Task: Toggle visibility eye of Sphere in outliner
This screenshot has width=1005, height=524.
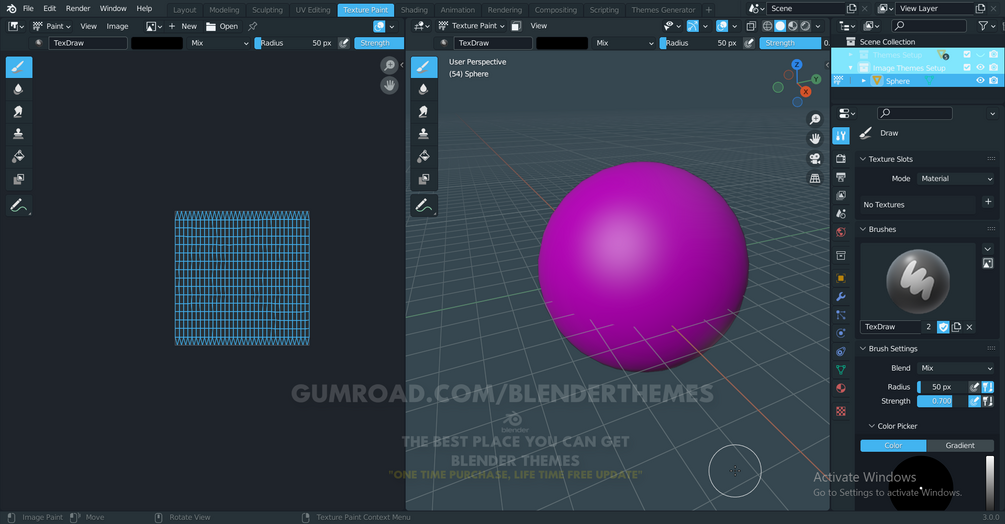Action: coord(980,81)
